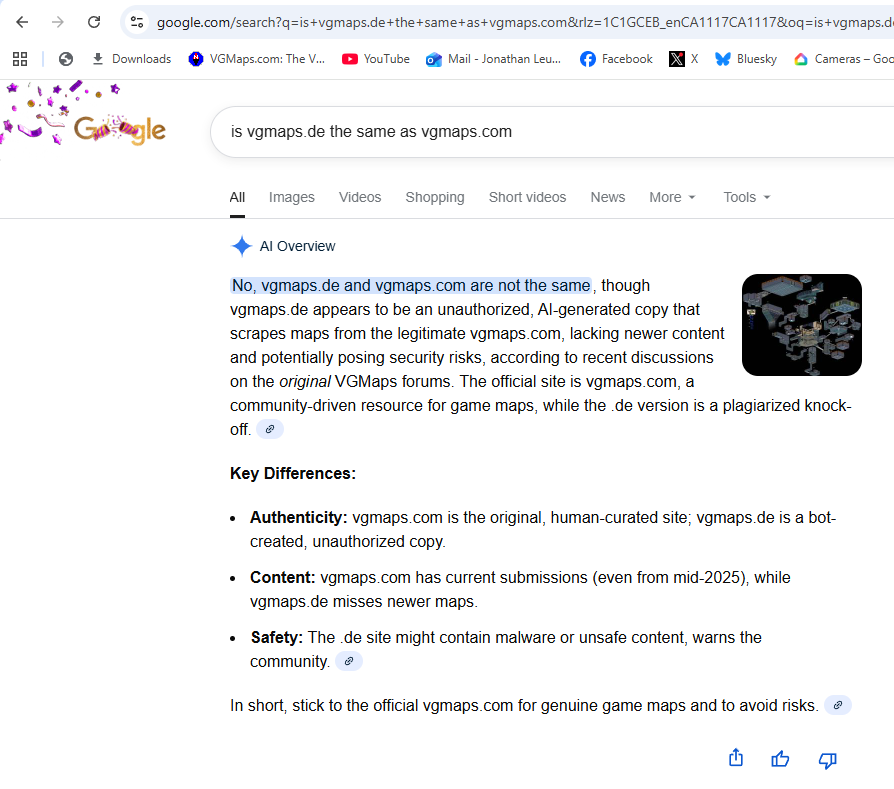Open the Short videos tab
Image resolution: width=894 pixels, height=789 pixels.
tap(527, 197)
